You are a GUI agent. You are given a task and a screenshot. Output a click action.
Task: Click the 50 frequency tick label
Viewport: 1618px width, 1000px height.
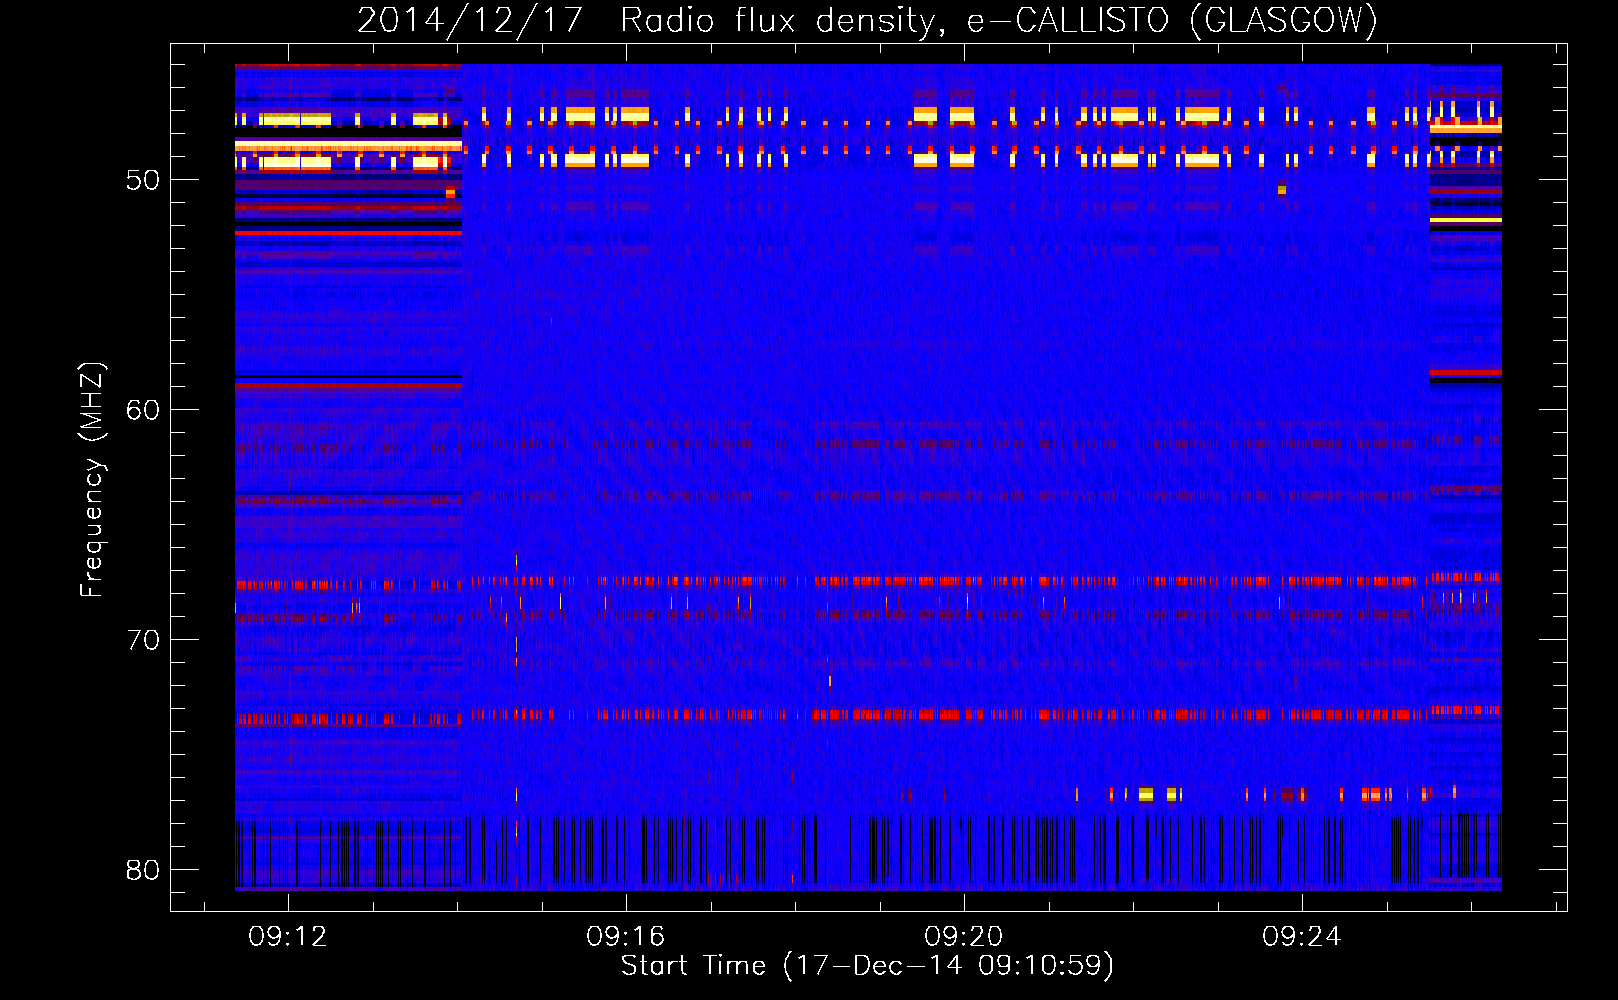click(x=143, y=180)
